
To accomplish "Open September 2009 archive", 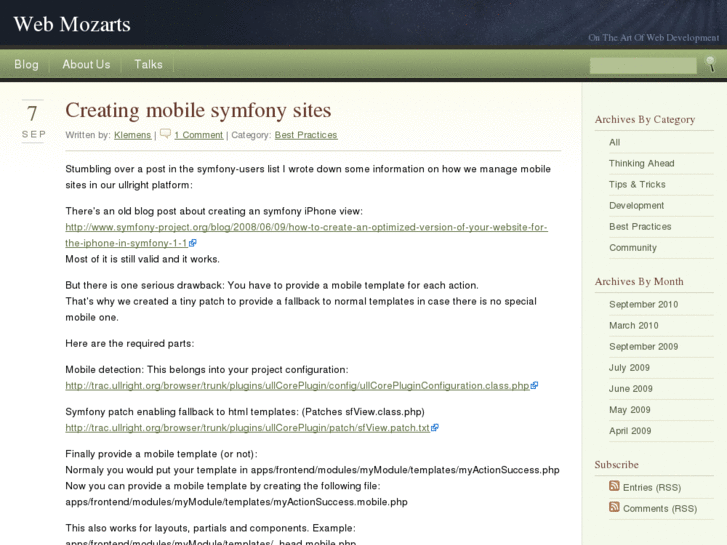I will [644, 346].
